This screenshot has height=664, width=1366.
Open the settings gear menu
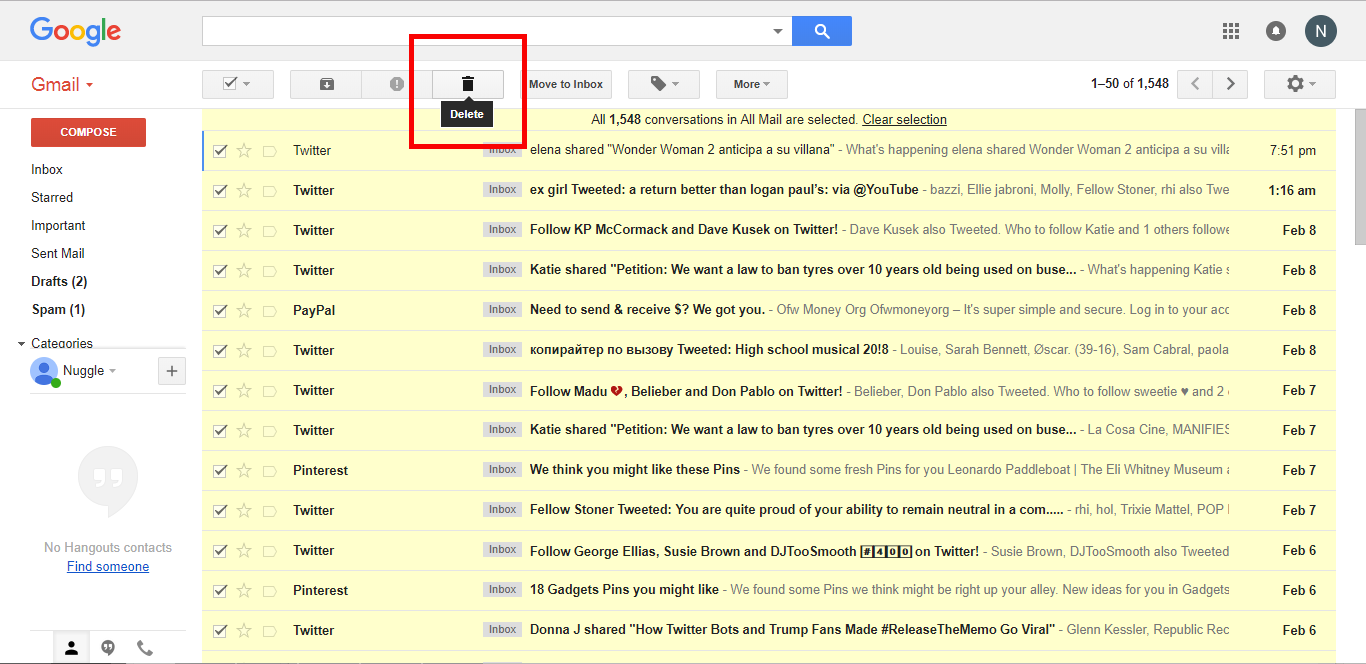pyautogui.click(x=1299, y=84)
